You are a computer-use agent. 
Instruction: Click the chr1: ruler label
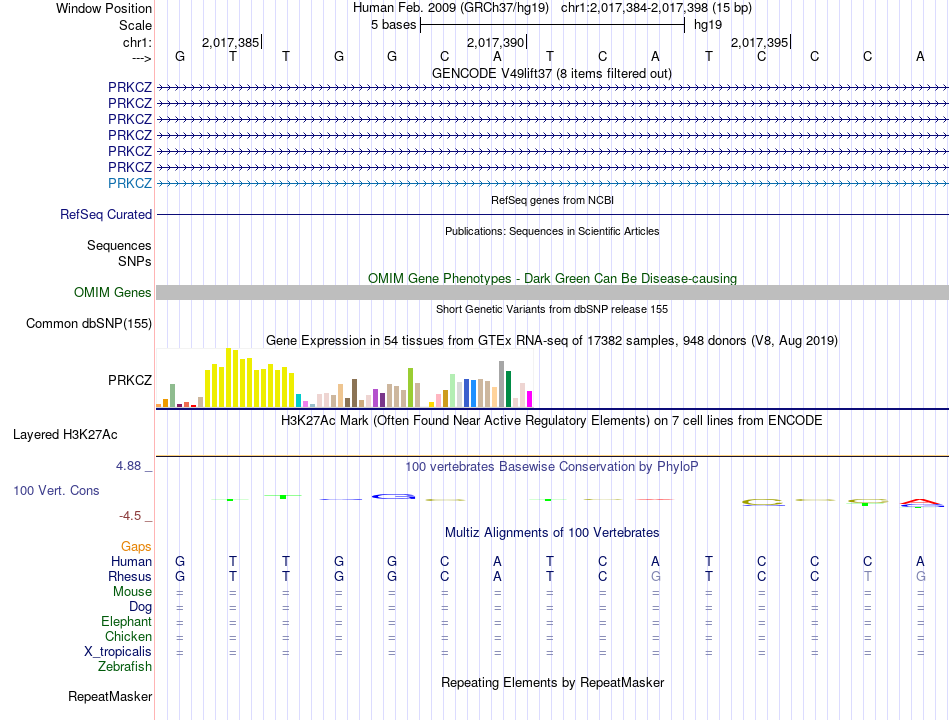[138, 42]
